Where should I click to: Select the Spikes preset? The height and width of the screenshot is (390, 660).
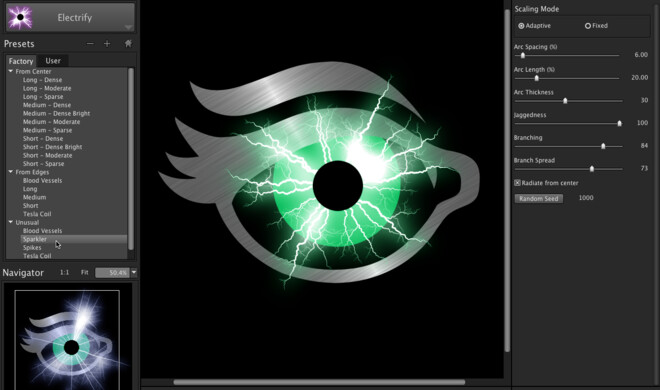click(x=32, y=248)
